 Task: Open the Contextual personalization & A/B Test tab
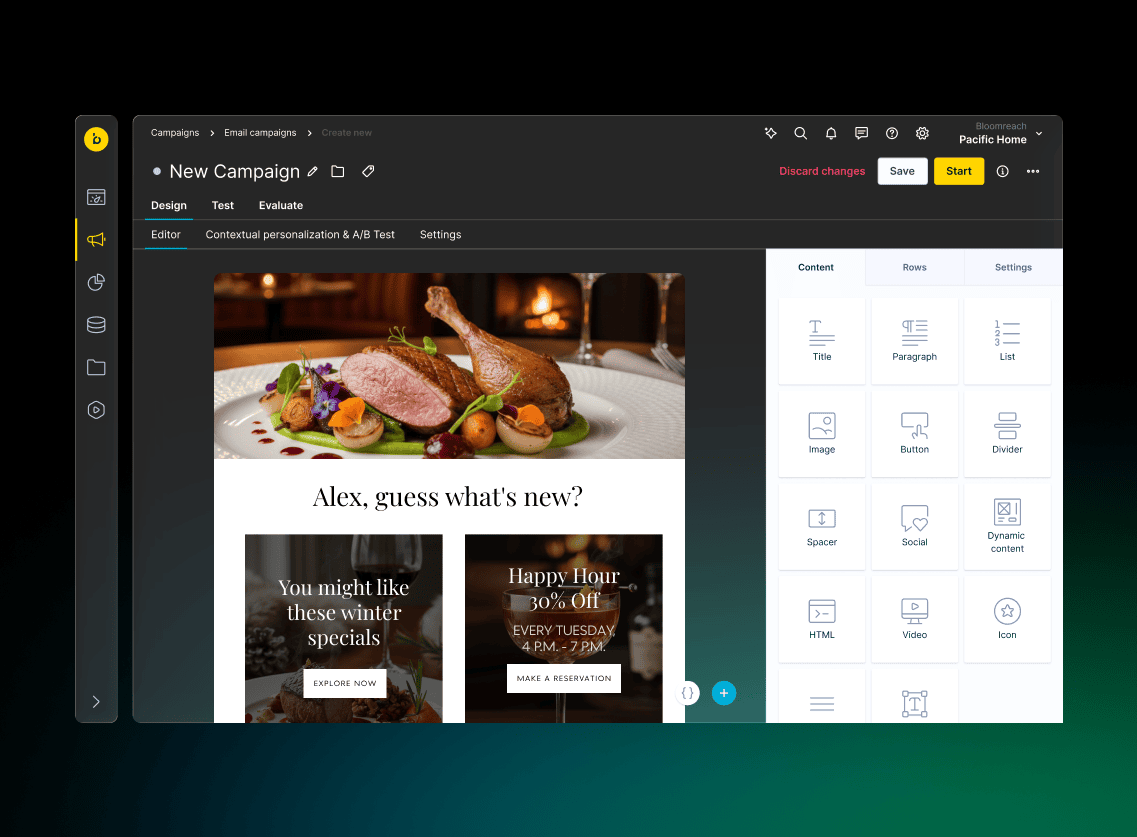(x=300, y=235)
